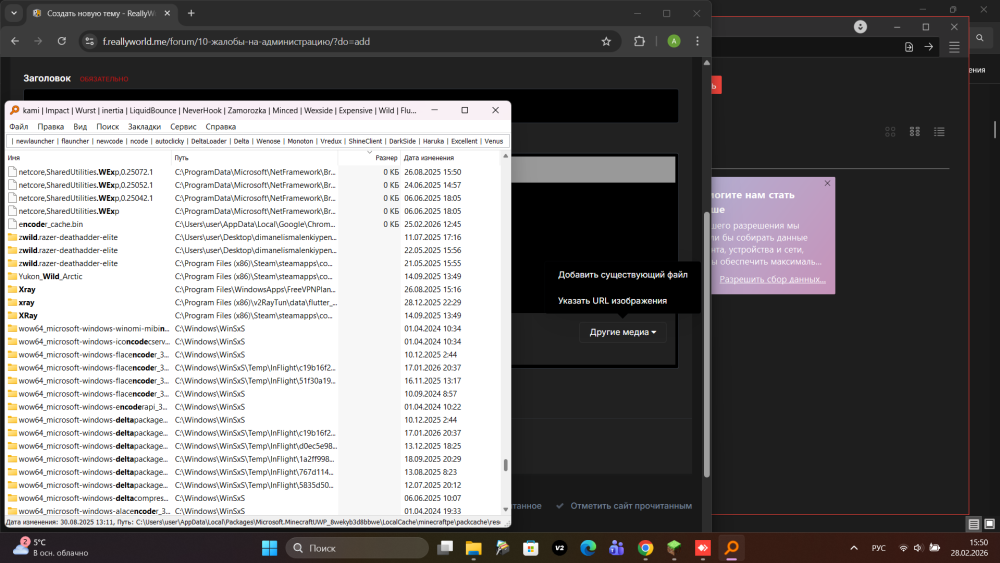The height and width of the screenshot is (563, 1000).
Task: Close the ReallyWorld browser tab
Action: point(167,13)
